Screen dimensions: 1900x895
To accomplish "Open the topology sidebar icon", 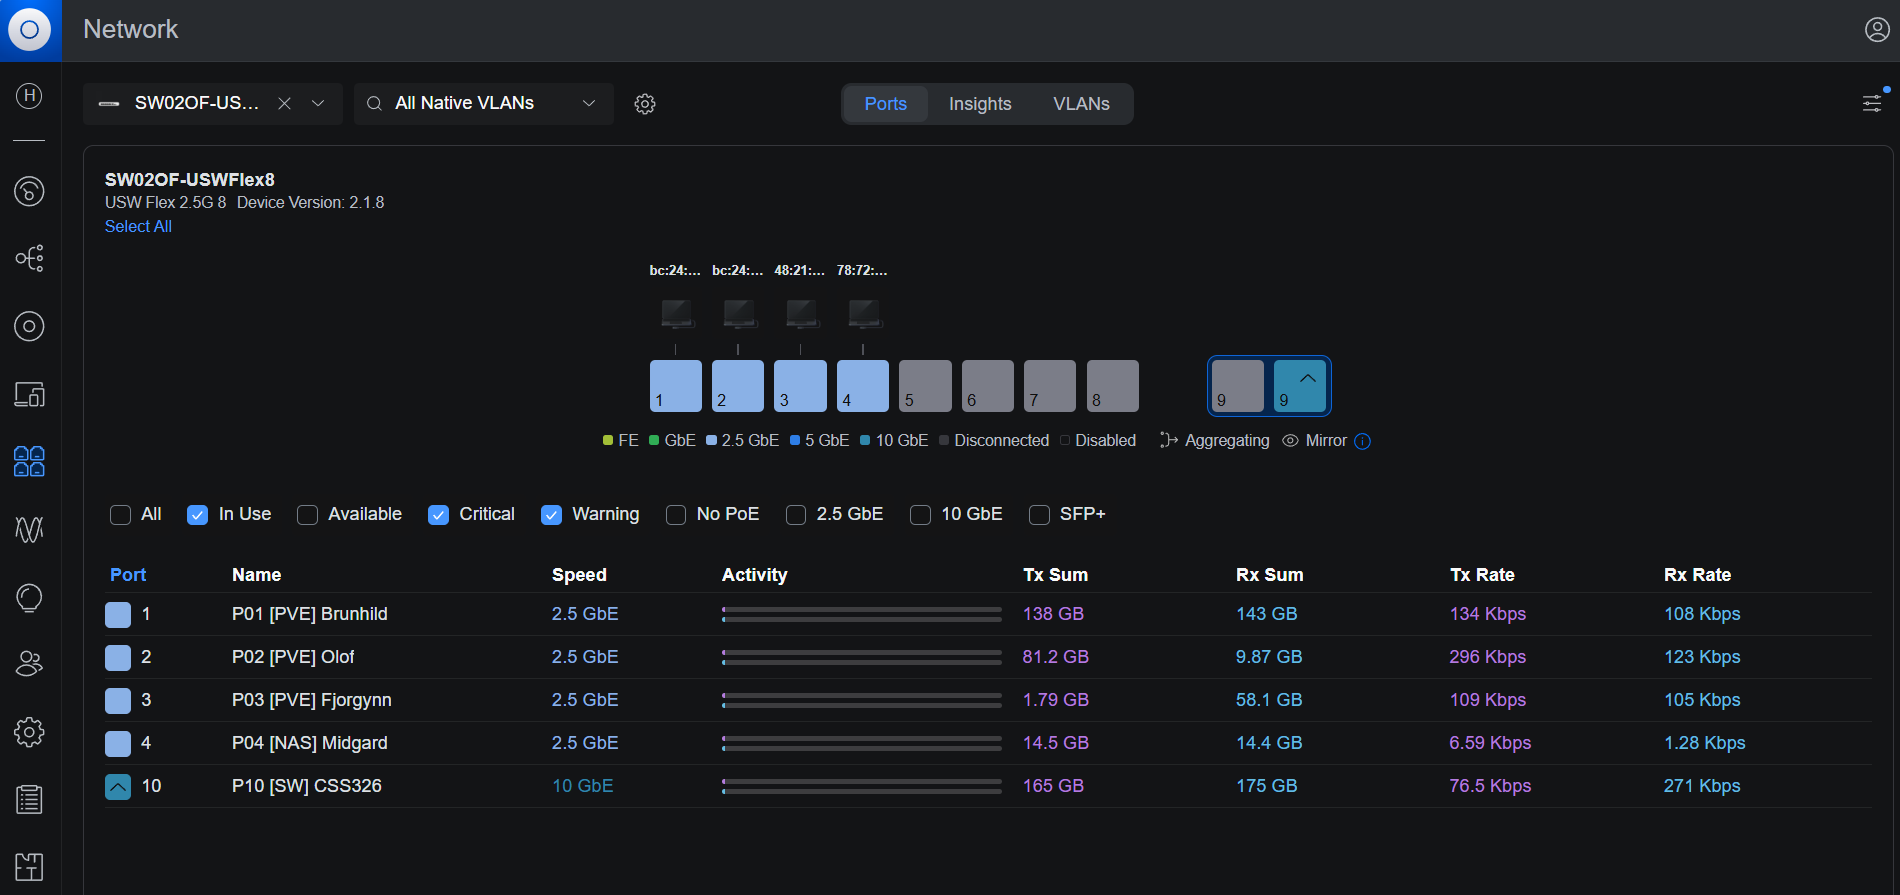I will coord(29,258).
